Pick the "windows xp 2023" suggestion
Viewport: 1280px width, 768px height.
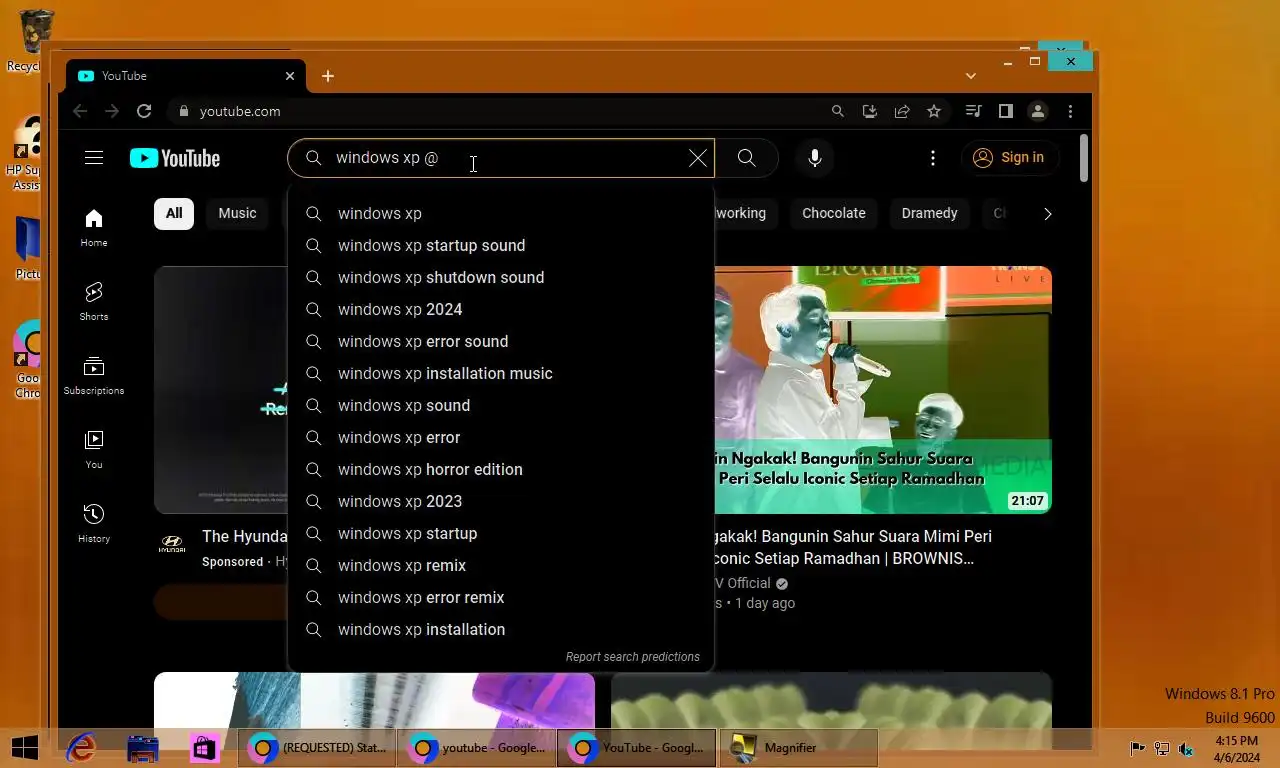point(501,501)
